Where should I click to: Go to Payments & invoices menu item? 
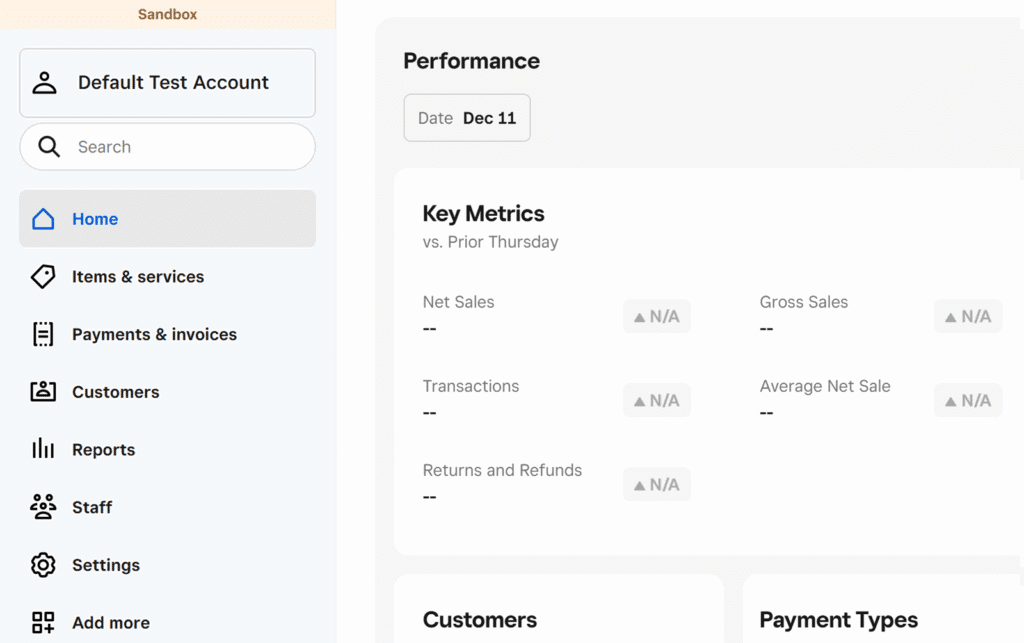click(x=154, y=335)
